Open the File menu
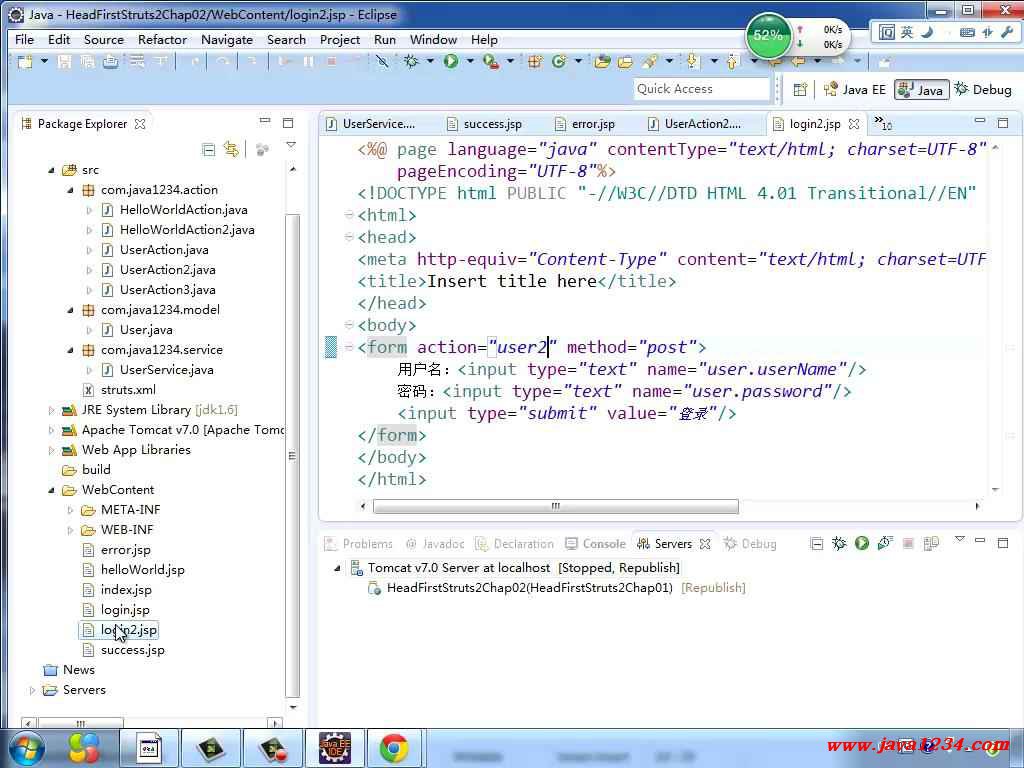 pyautogui.click(x=24, y=40)
